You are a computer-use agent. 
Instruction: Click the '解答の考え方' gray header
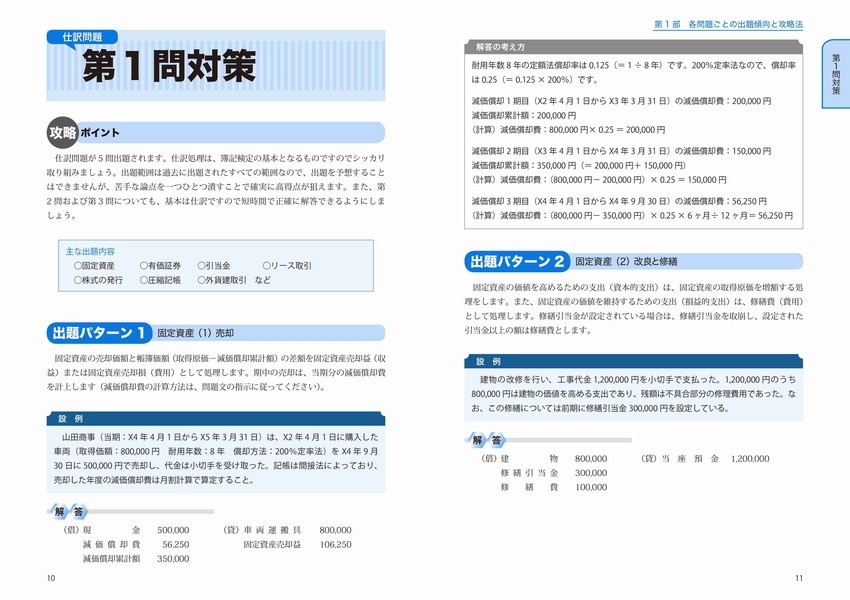coord(633,47)
